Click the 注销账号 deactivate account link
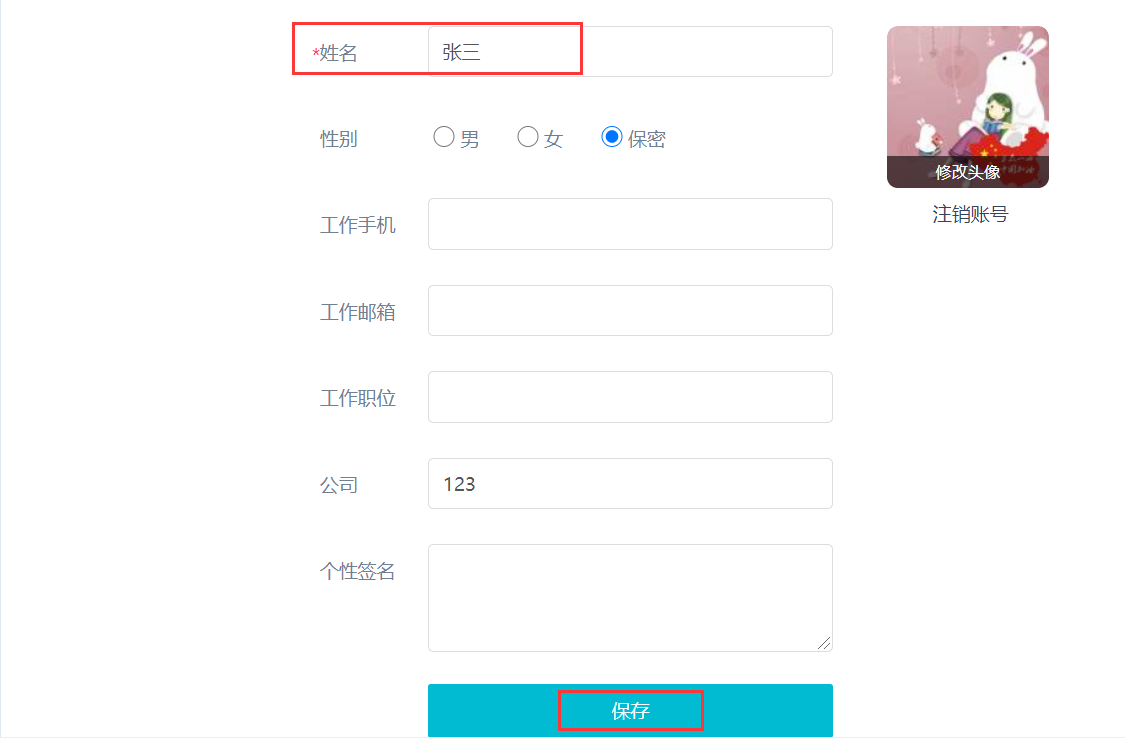1125x741 pixels. click(966, 213)
